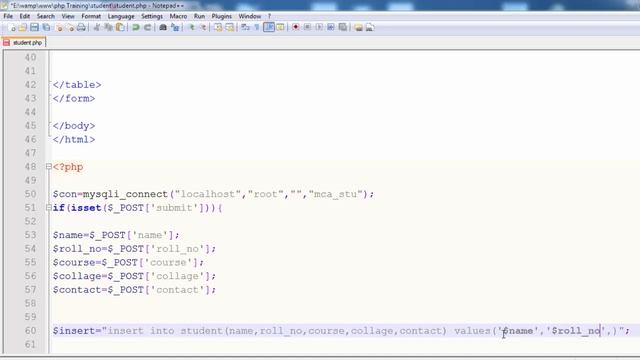Select the student.php document tab
This screenshot has width=640, height=360.
pyautogui.click(x=24, y=42)
